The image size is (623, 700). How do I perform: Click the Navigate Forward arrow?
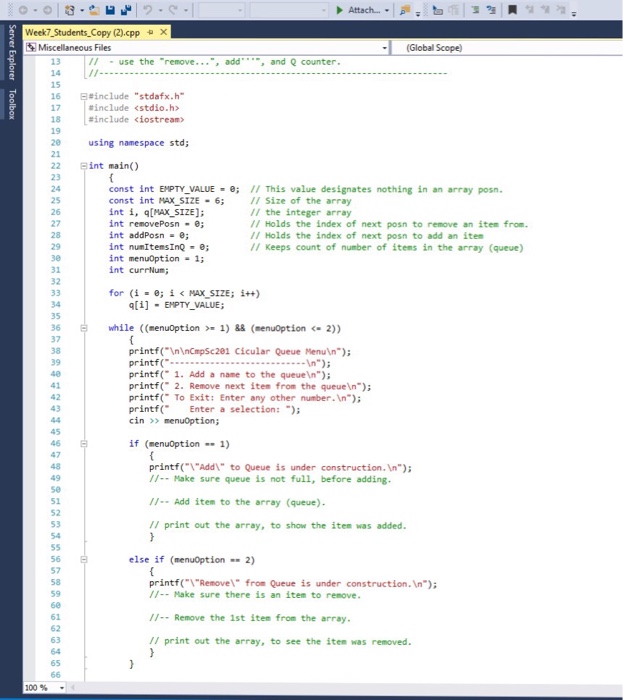[47, 10]
